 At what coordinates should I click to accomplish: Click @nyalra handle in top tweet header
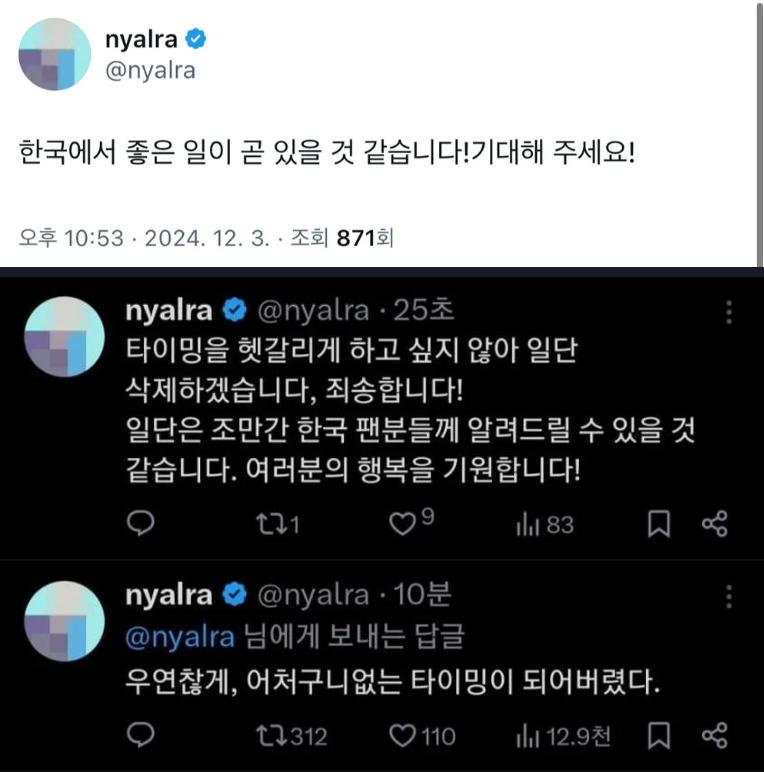click(150, 71)
